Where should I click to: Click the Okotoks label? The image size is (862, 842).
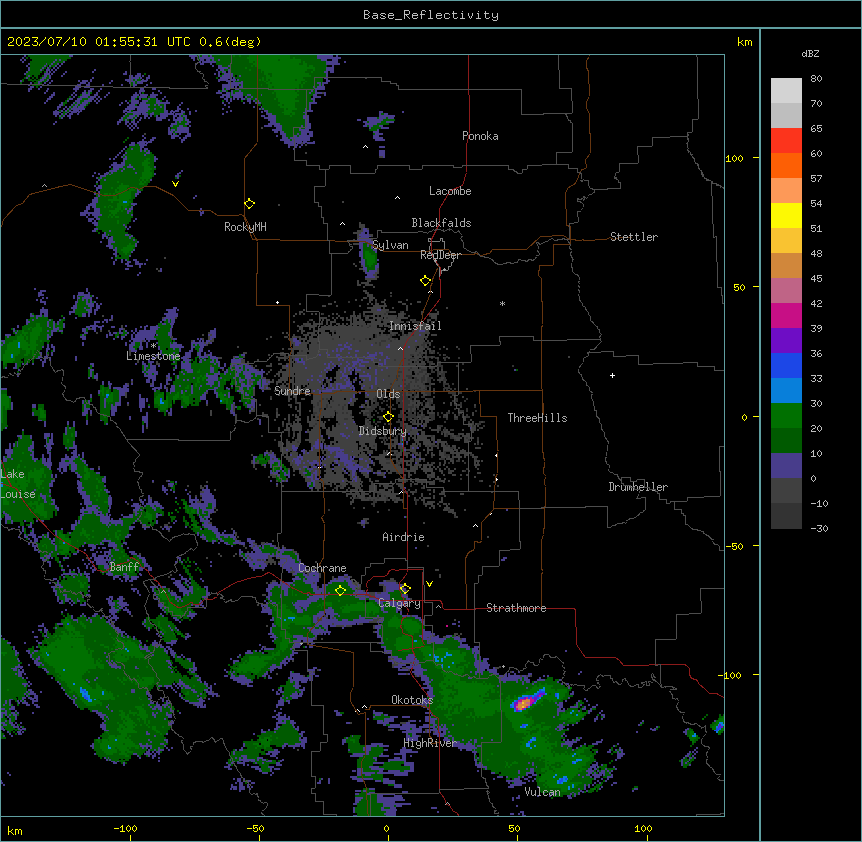coord(412,700)
